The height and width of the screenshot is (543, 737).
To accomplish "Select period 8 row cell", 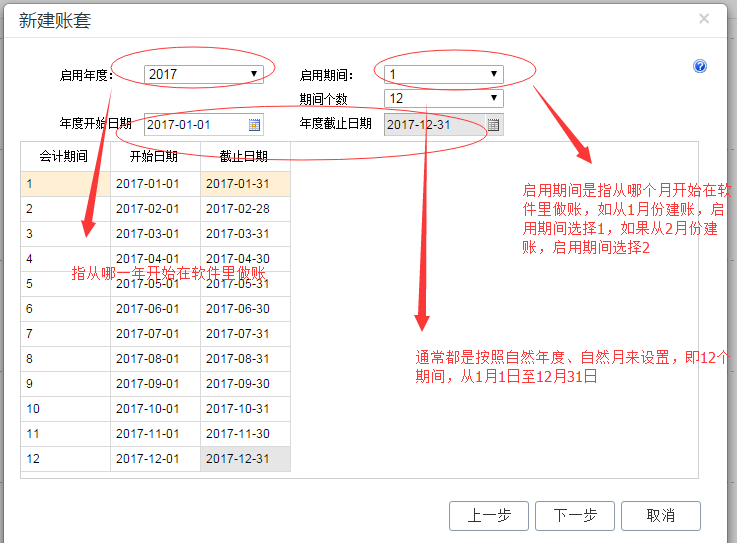I will point(65,359).
